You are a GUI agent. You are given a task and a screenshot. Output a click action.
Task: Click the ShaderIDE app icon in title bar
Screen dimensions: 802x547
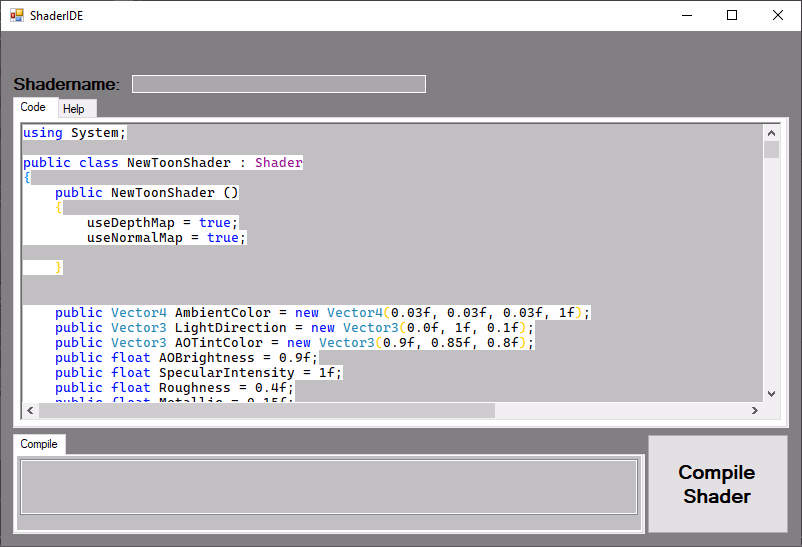click(16, 15)
